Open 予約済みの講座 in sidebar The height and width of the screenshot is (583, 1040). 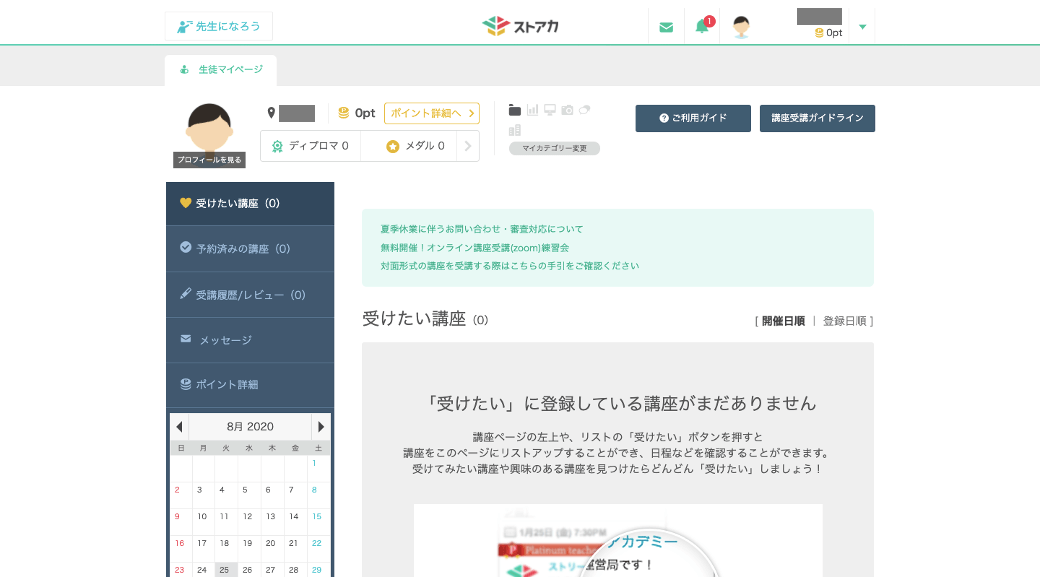[243, 248]
